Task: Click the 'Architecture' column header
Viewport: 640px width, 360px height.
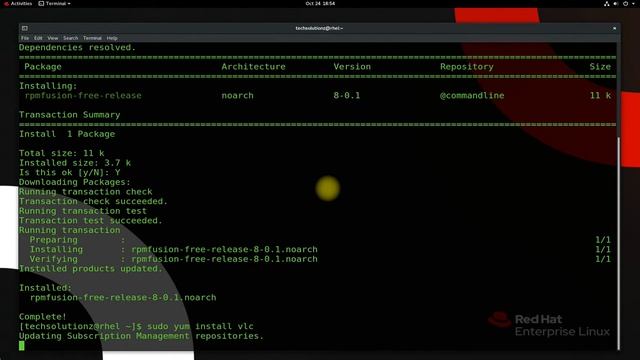Action: pyautogui.click(x=253, y=67)
